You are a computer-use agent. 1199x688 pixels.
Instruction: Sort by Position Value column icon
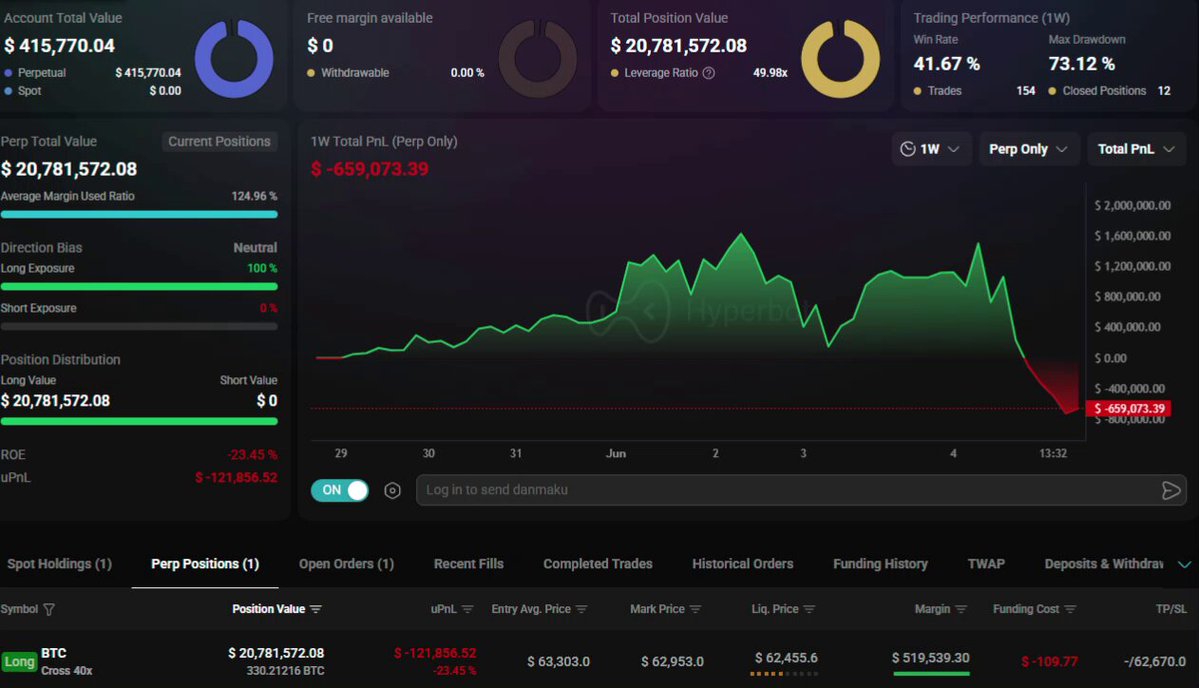[316, 609]
